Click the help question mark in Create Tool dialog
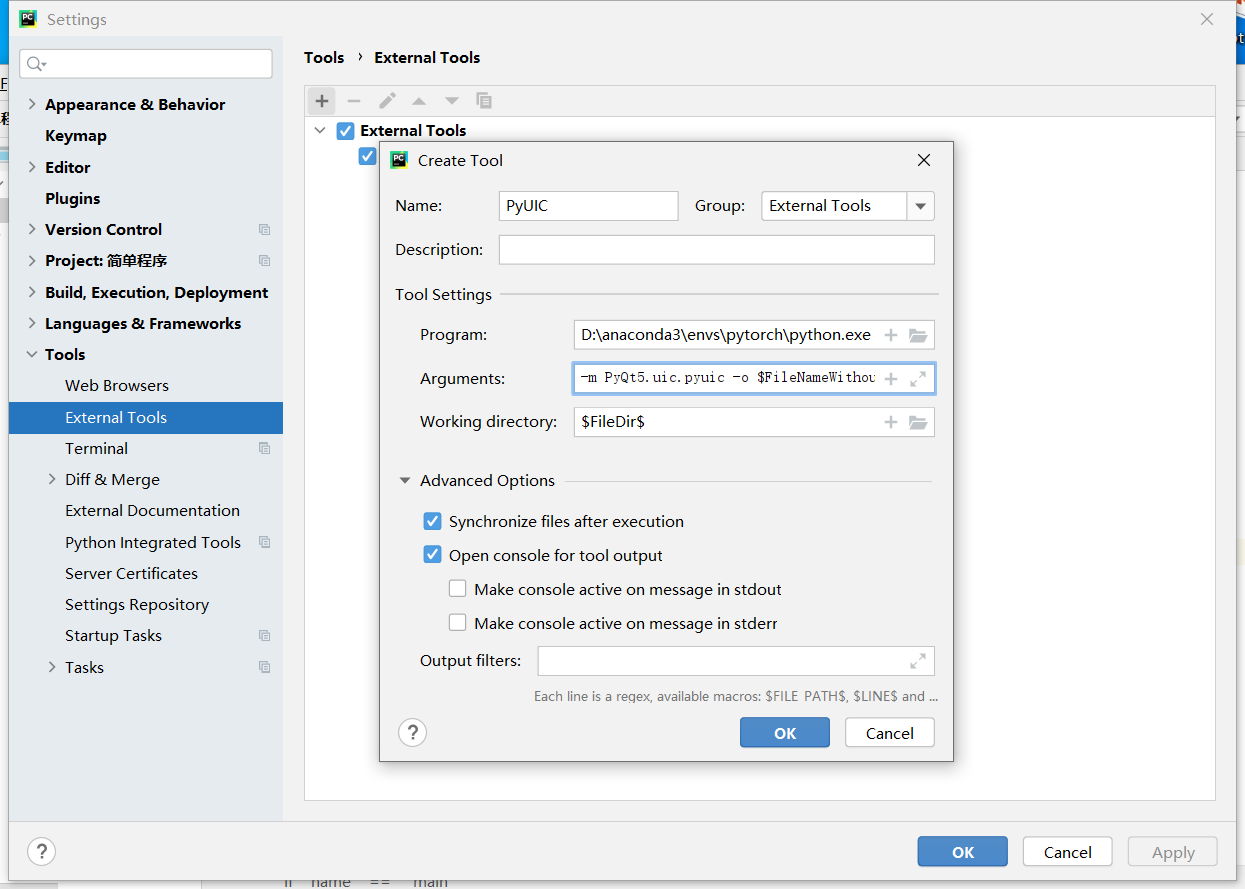Screen dimensions: 1245x889 412,732
